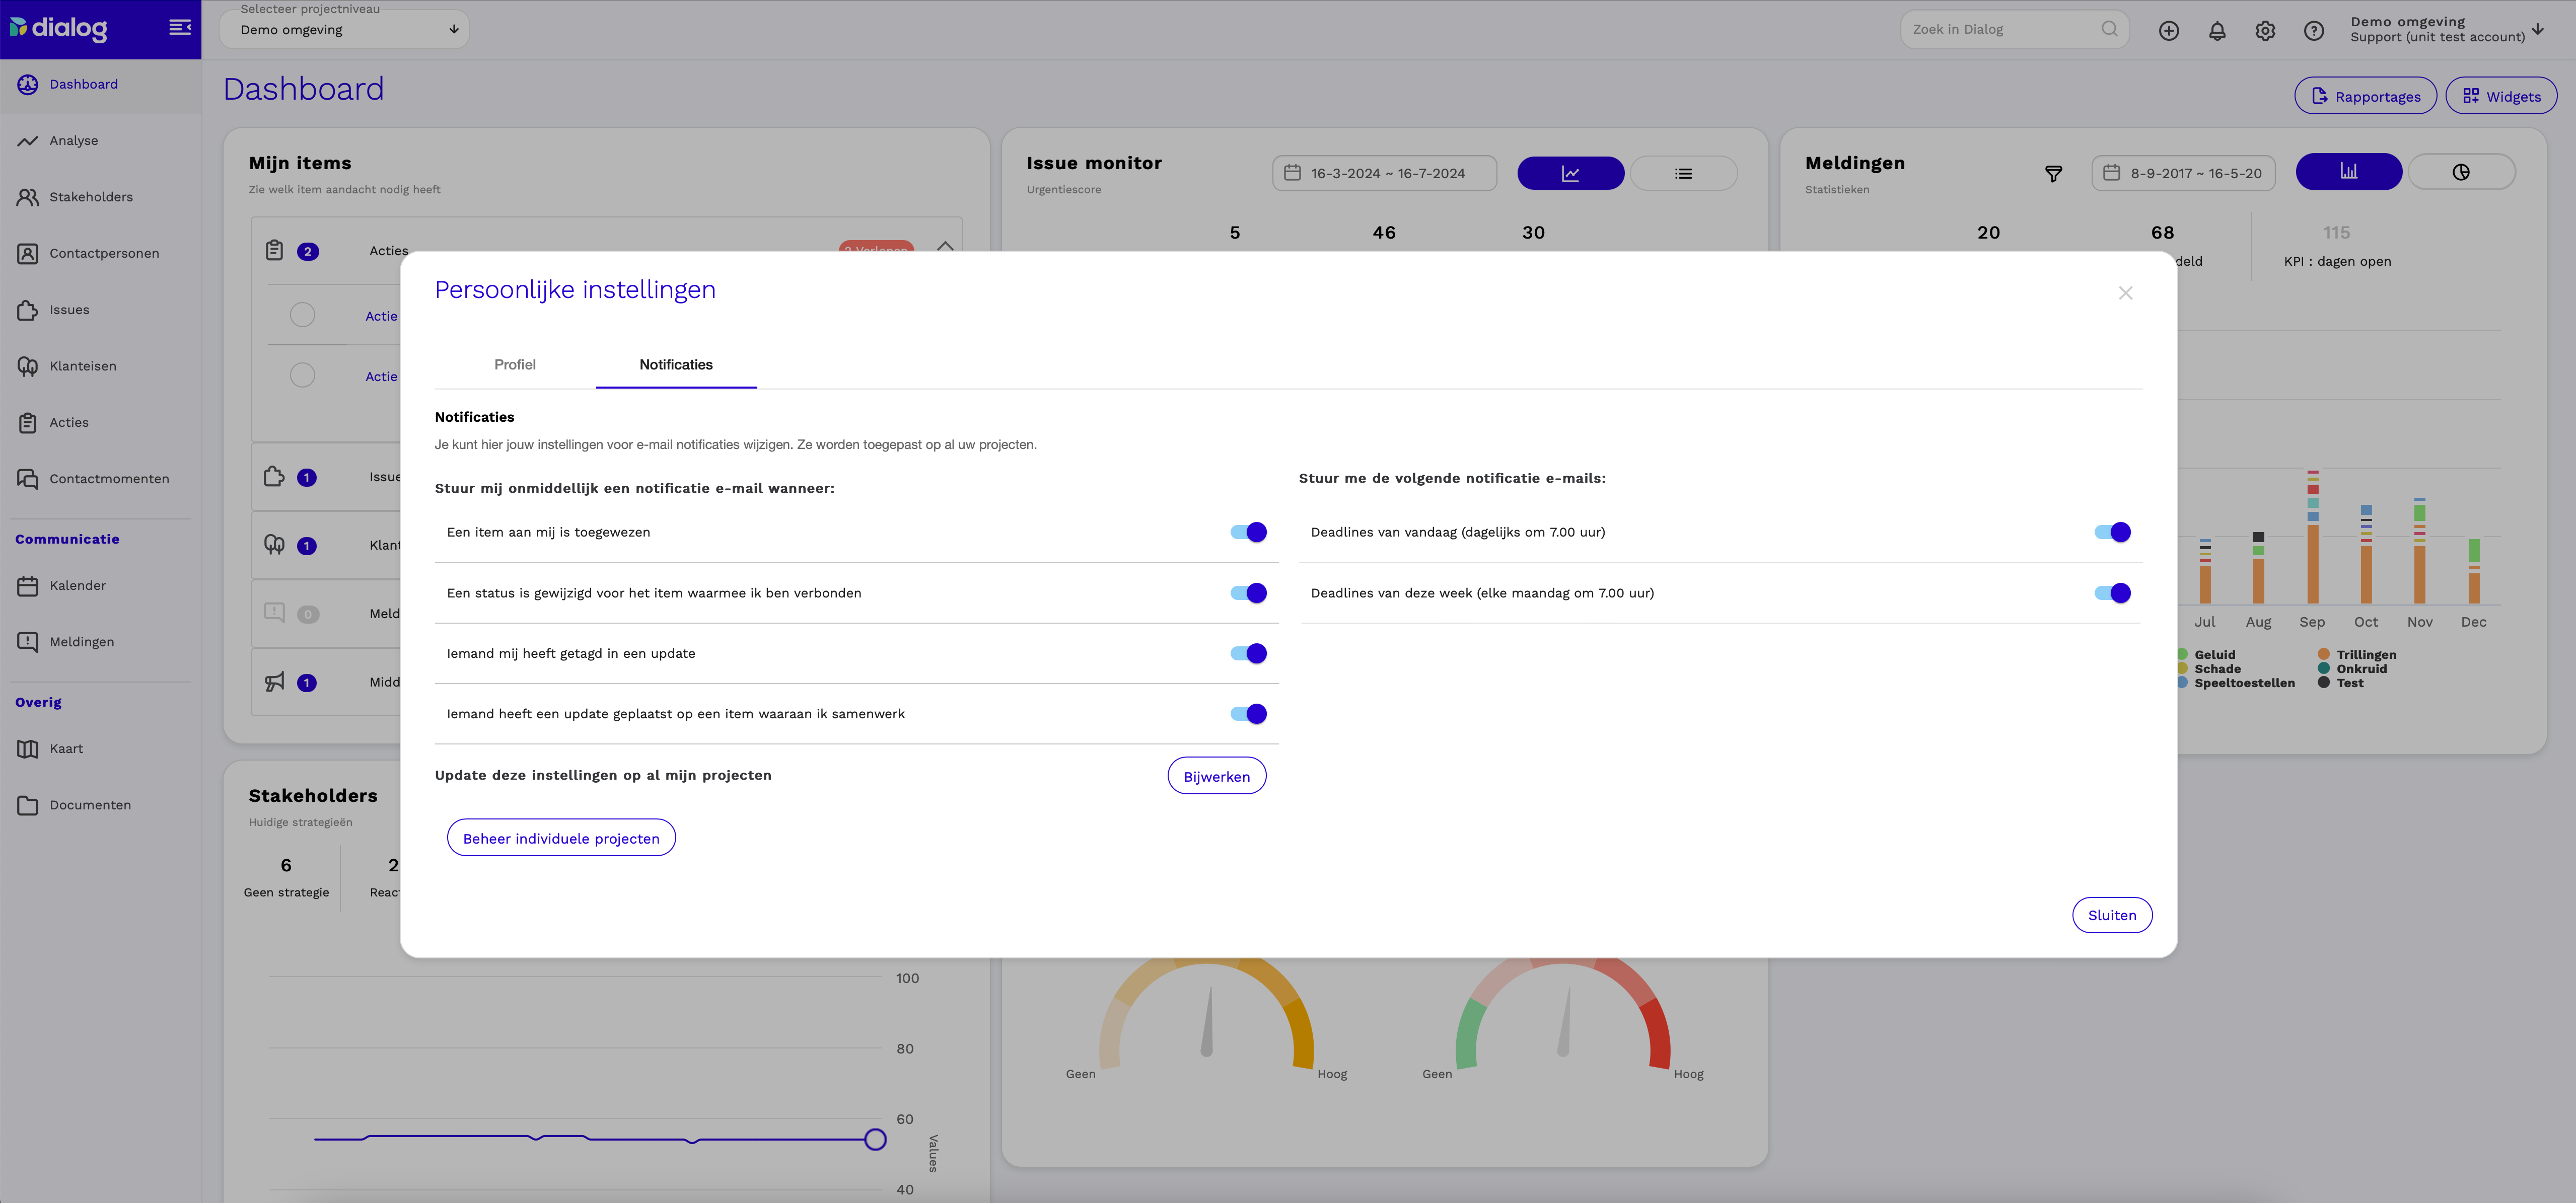
Task: Select the Notificaties tab
Action: [676, 364]
